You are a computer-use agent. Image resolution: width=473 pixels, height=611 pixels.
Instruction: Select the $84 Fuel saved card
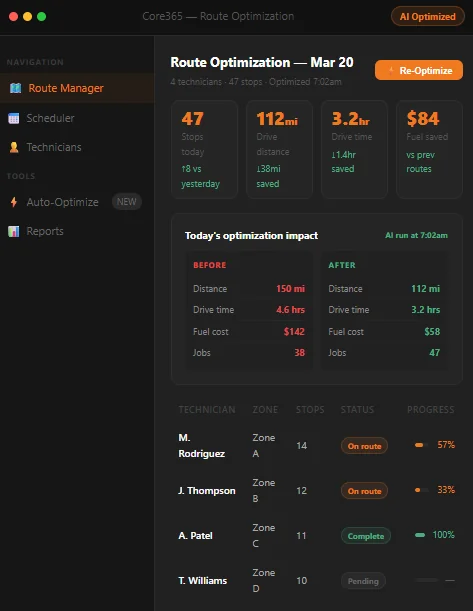[429, 150]
